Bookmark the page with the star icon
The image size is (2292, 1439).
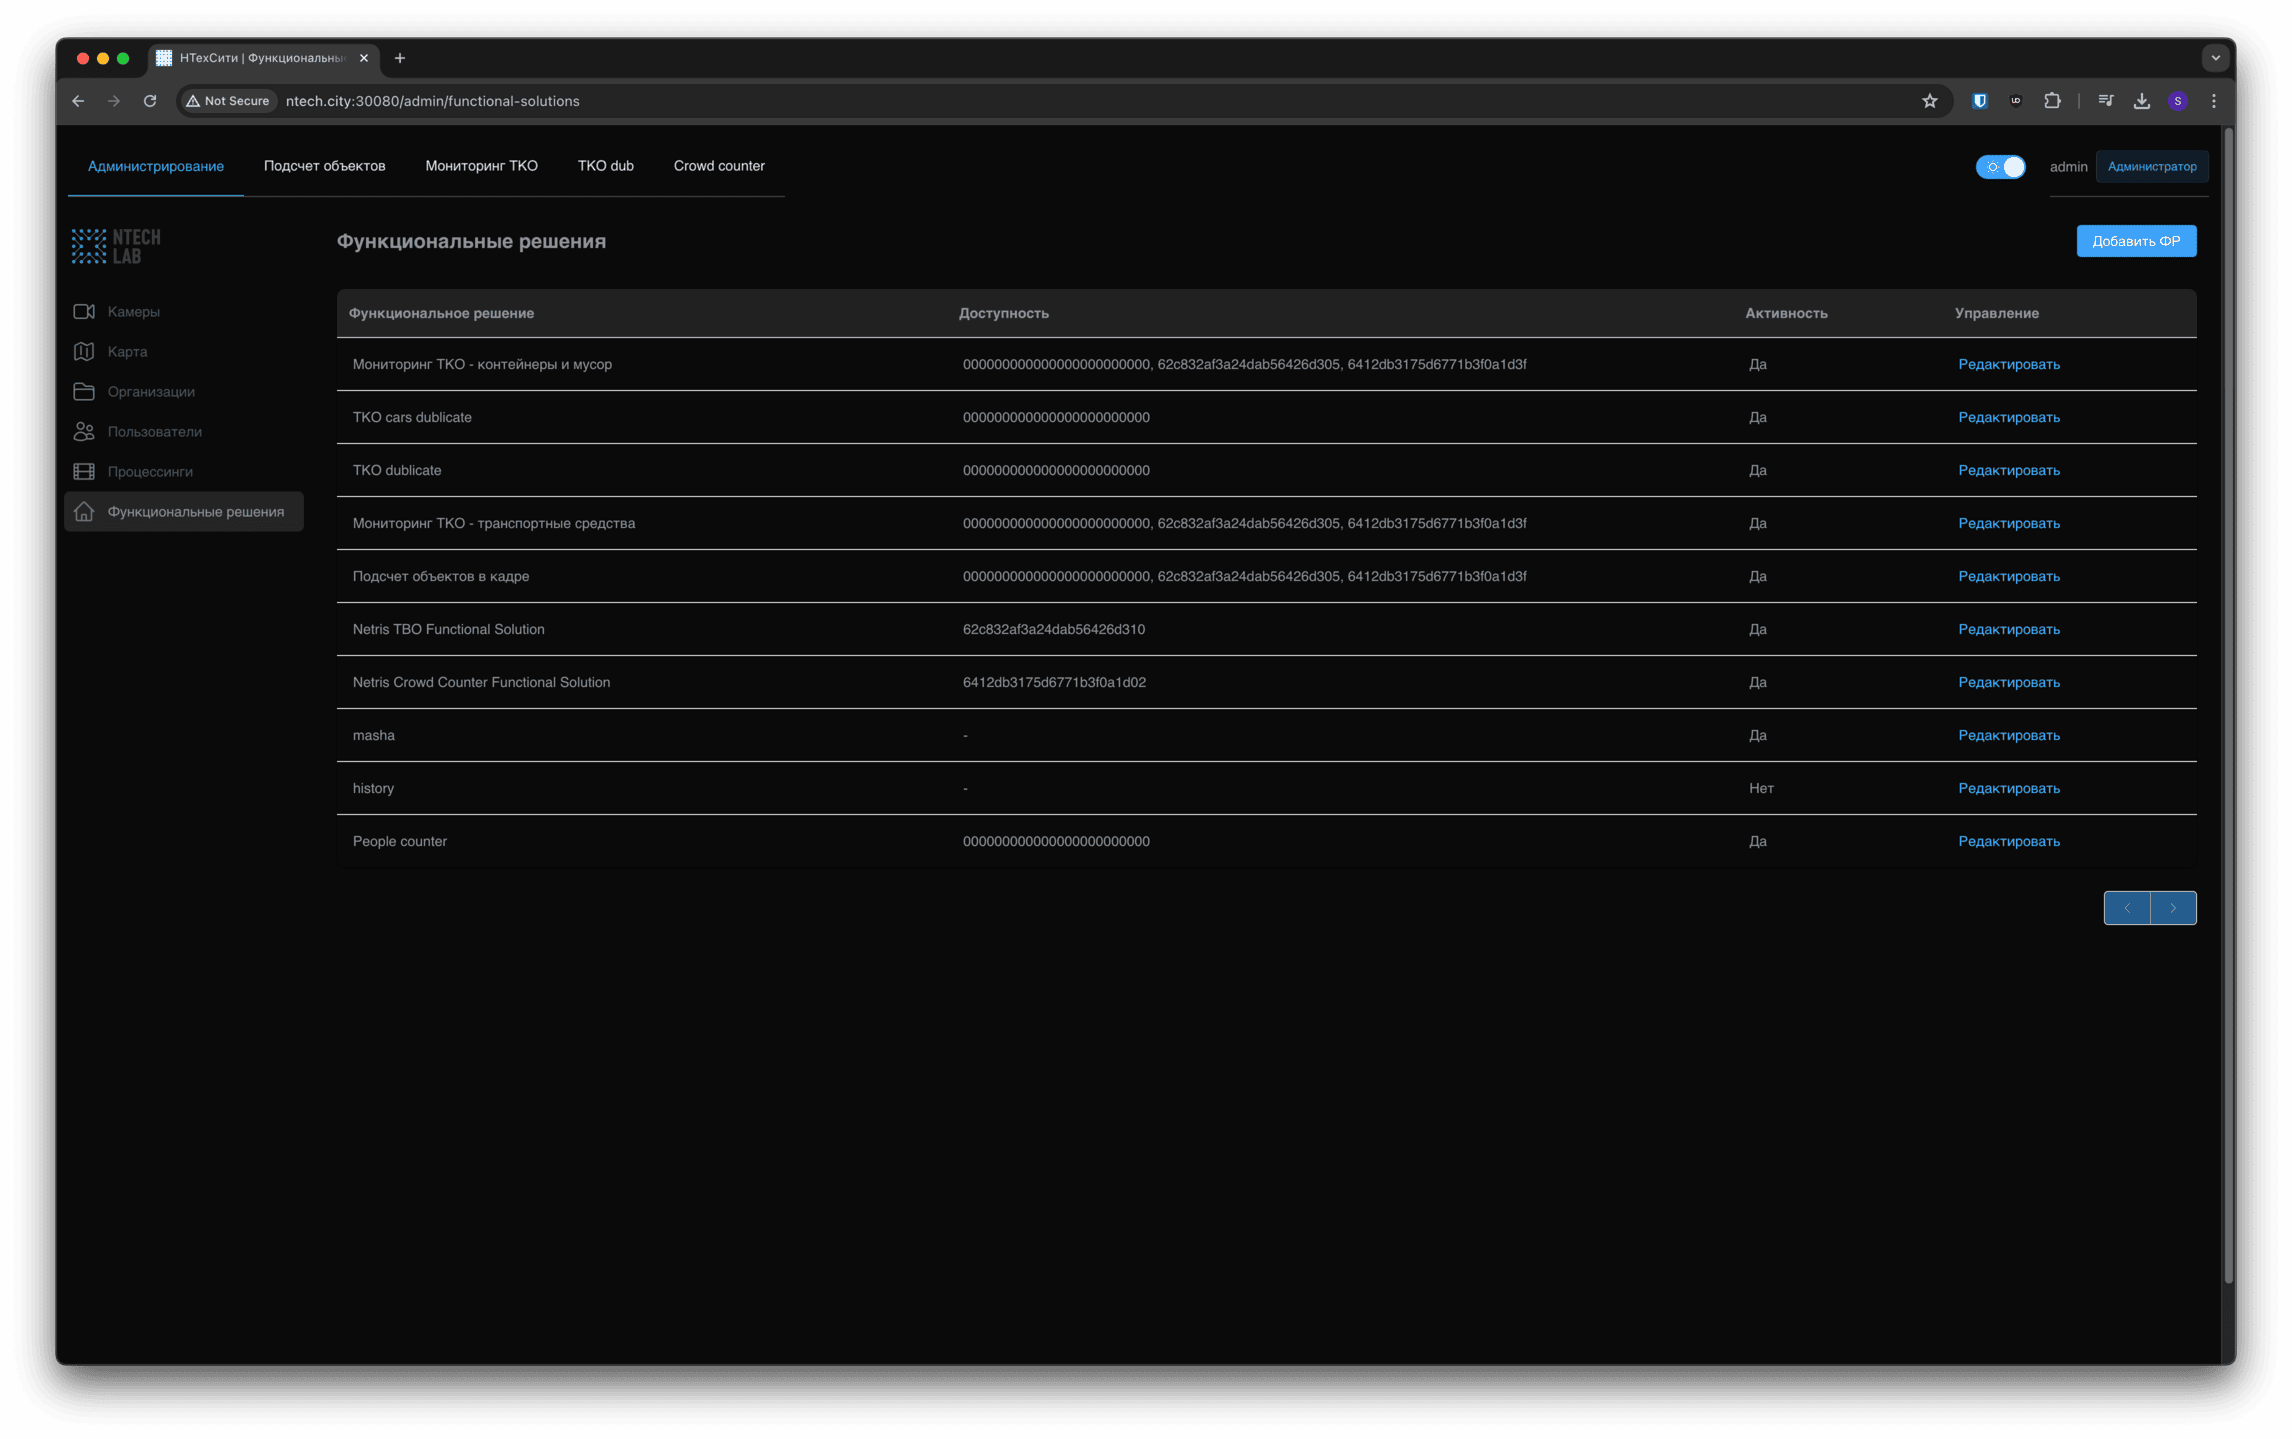click(1930, 101)
